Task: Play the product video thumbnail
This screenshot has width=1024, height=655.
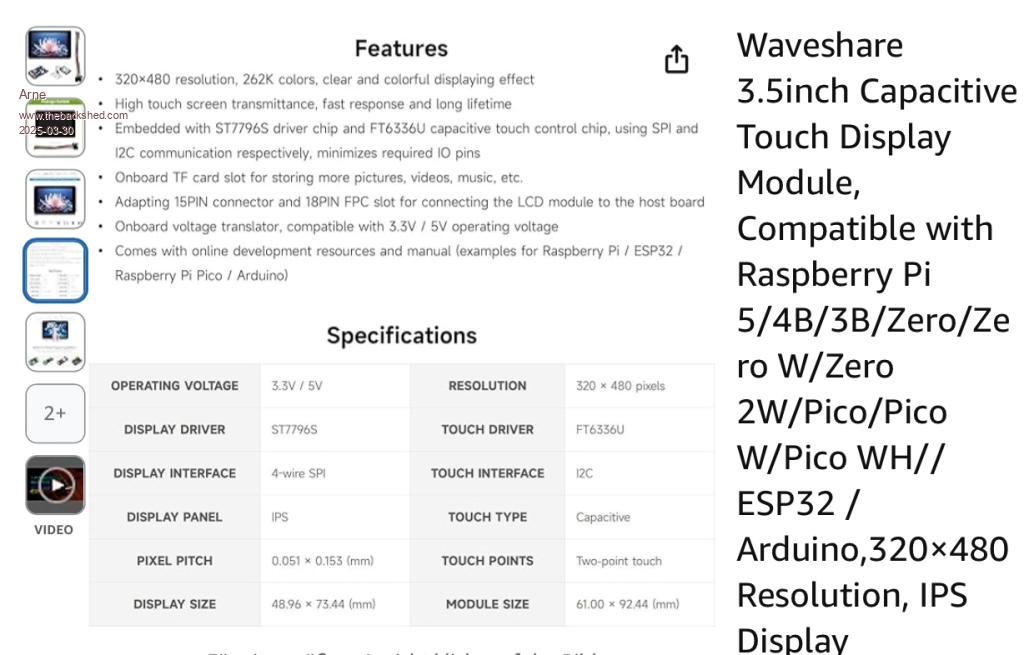Action: tap(55, 485)
